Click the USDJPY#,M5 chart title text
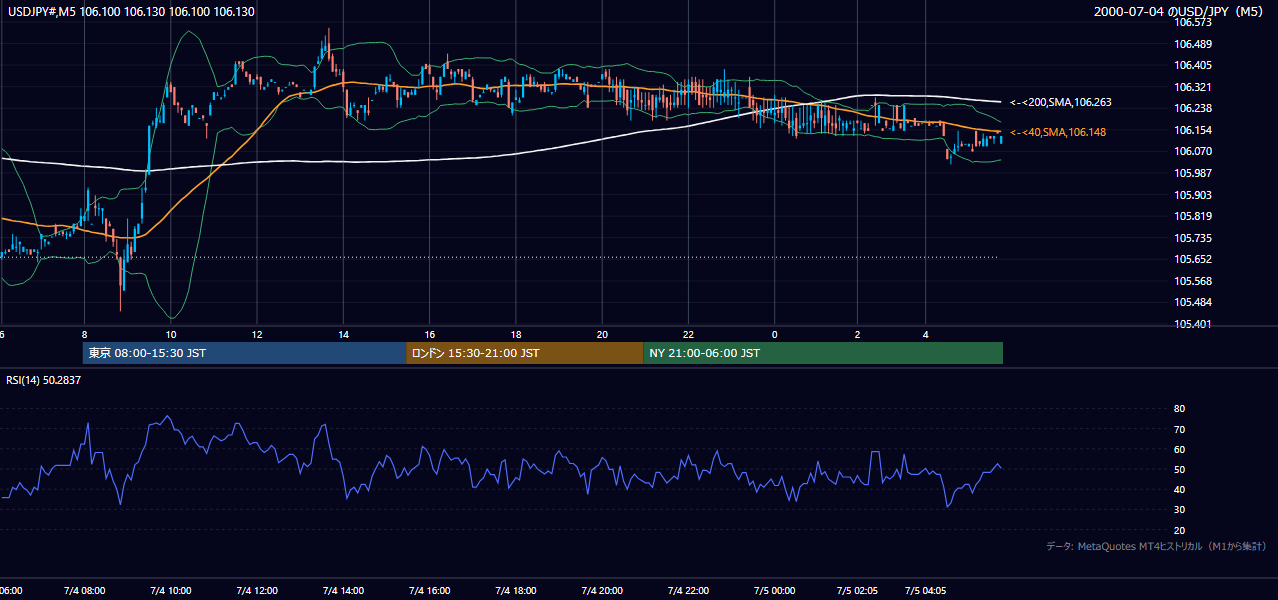 [x=131, y=12]
